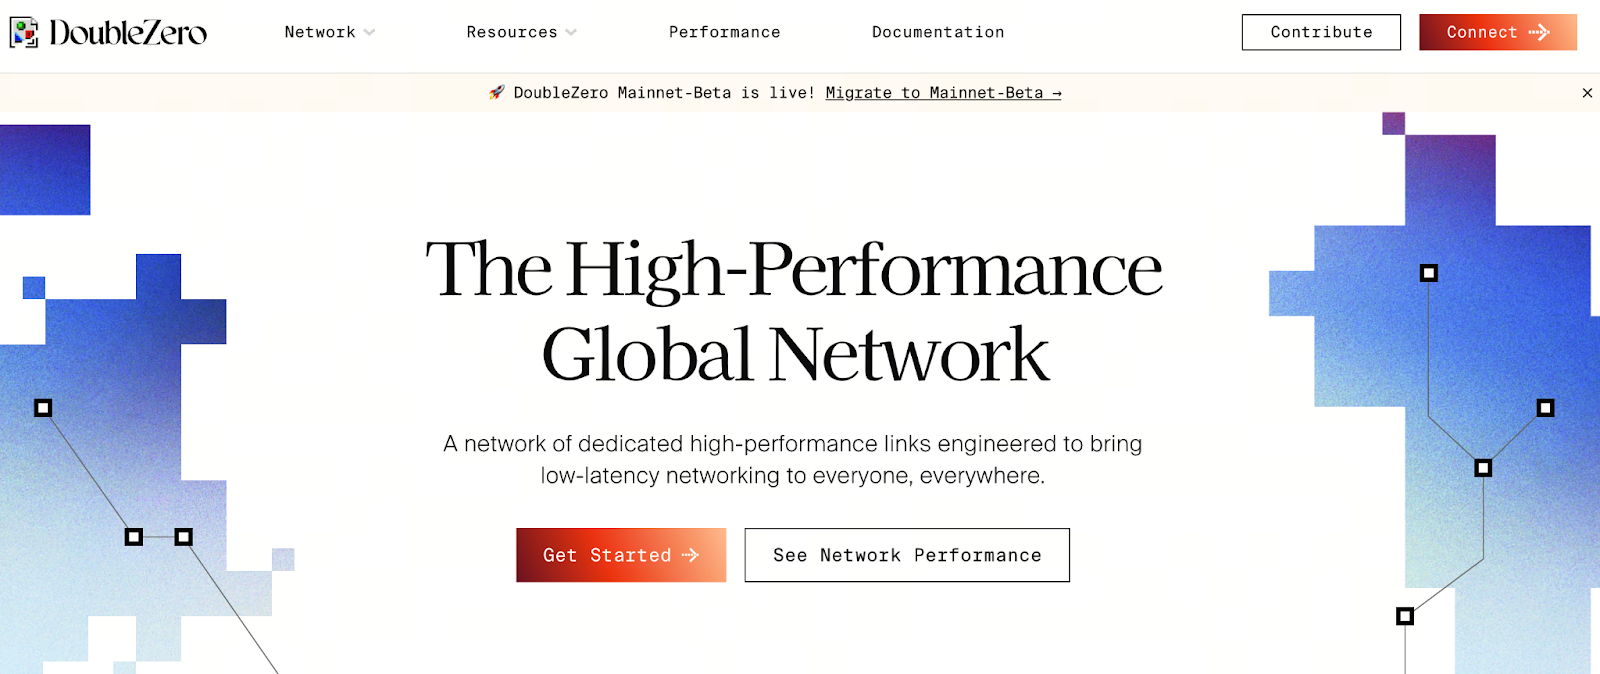Click the DoubleZero logo icon
The width and height of the screenshot is (1600, 674).
click(24, 32)
